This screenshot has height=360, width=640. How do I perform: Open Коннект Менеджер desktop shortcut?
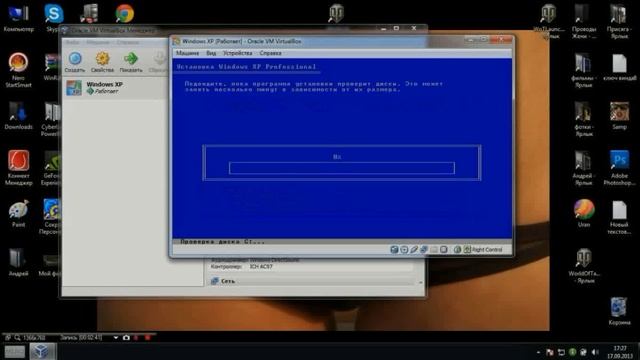pos(18,167)
